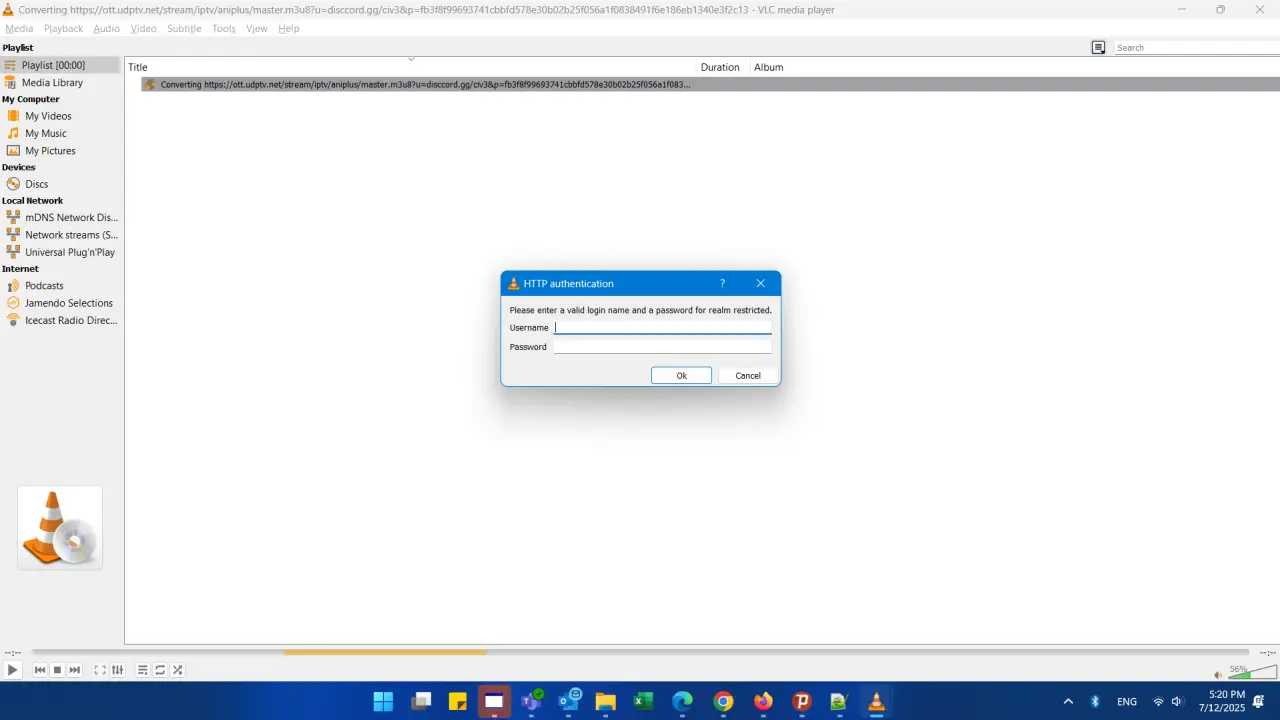Go to previous media in playlist
The height and width of the screenshot is (720, 1280).
pyautogui.click(x=40, y=670)
